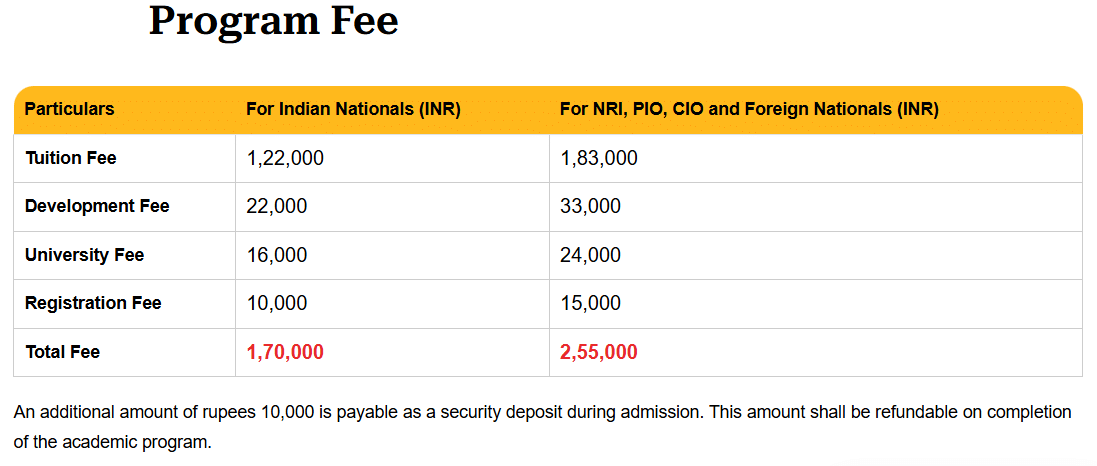Click the red 1,70,000 total amount
Screen dimensions: 1097x466
click(x=285, y=352)
